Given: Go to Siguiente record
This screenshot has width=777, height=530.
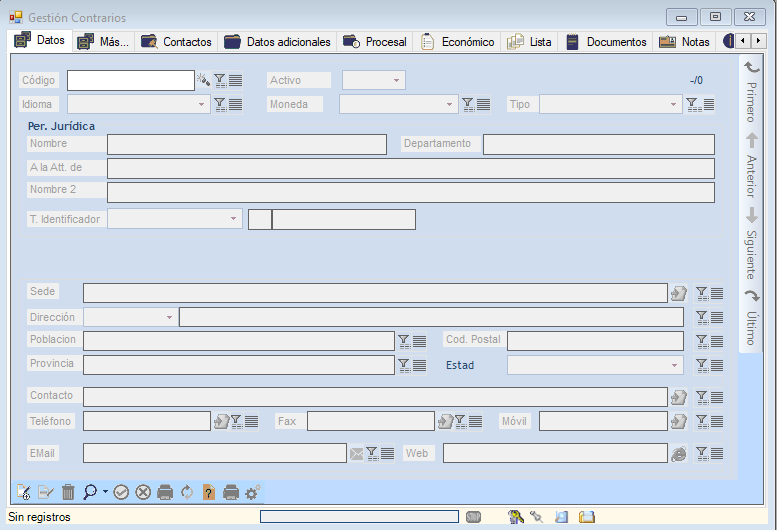Looking at the screenshot, I should coord(752,245).
